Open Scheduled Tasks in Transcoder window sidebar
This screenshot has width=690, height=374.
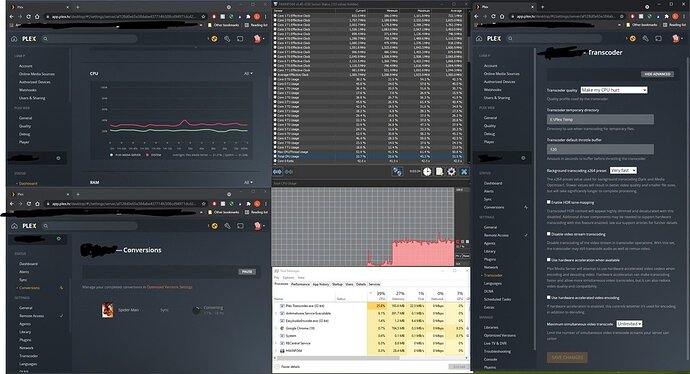tap(498, 299)
